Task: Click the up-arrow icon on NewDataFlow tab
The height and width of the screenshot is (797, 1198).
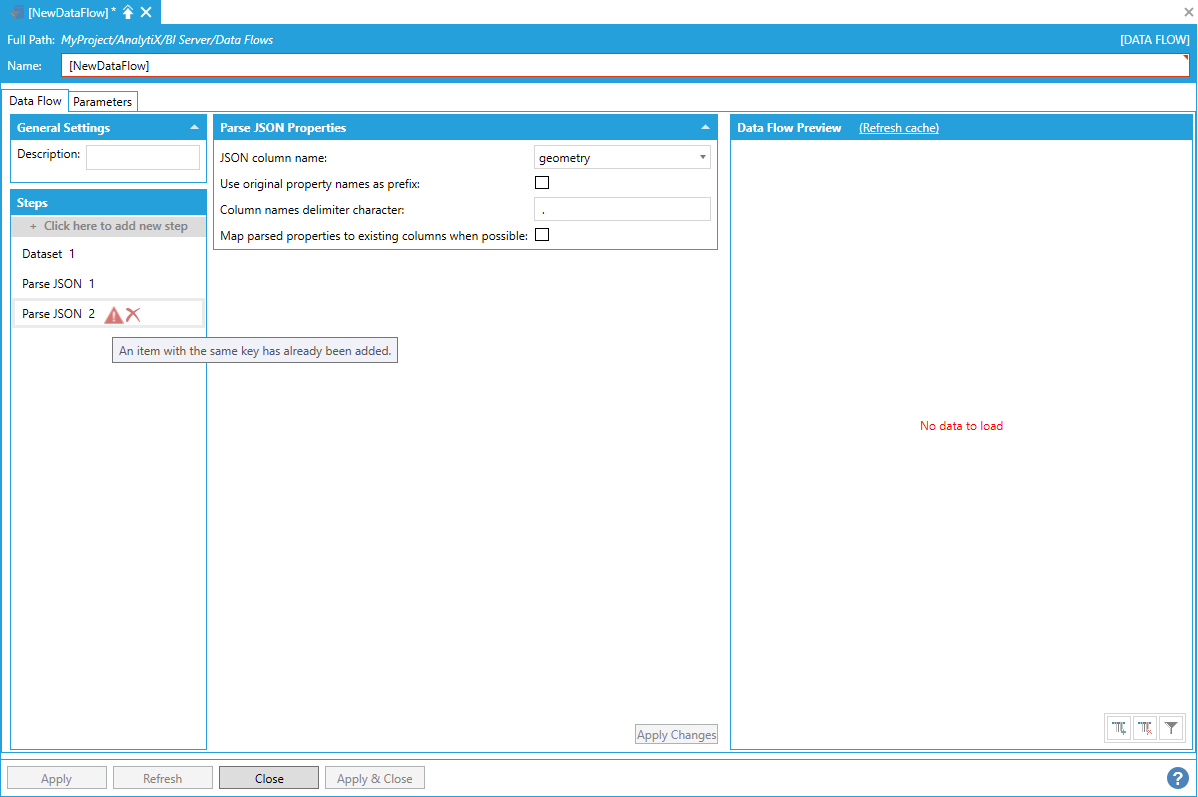Action: click(128, 12)
